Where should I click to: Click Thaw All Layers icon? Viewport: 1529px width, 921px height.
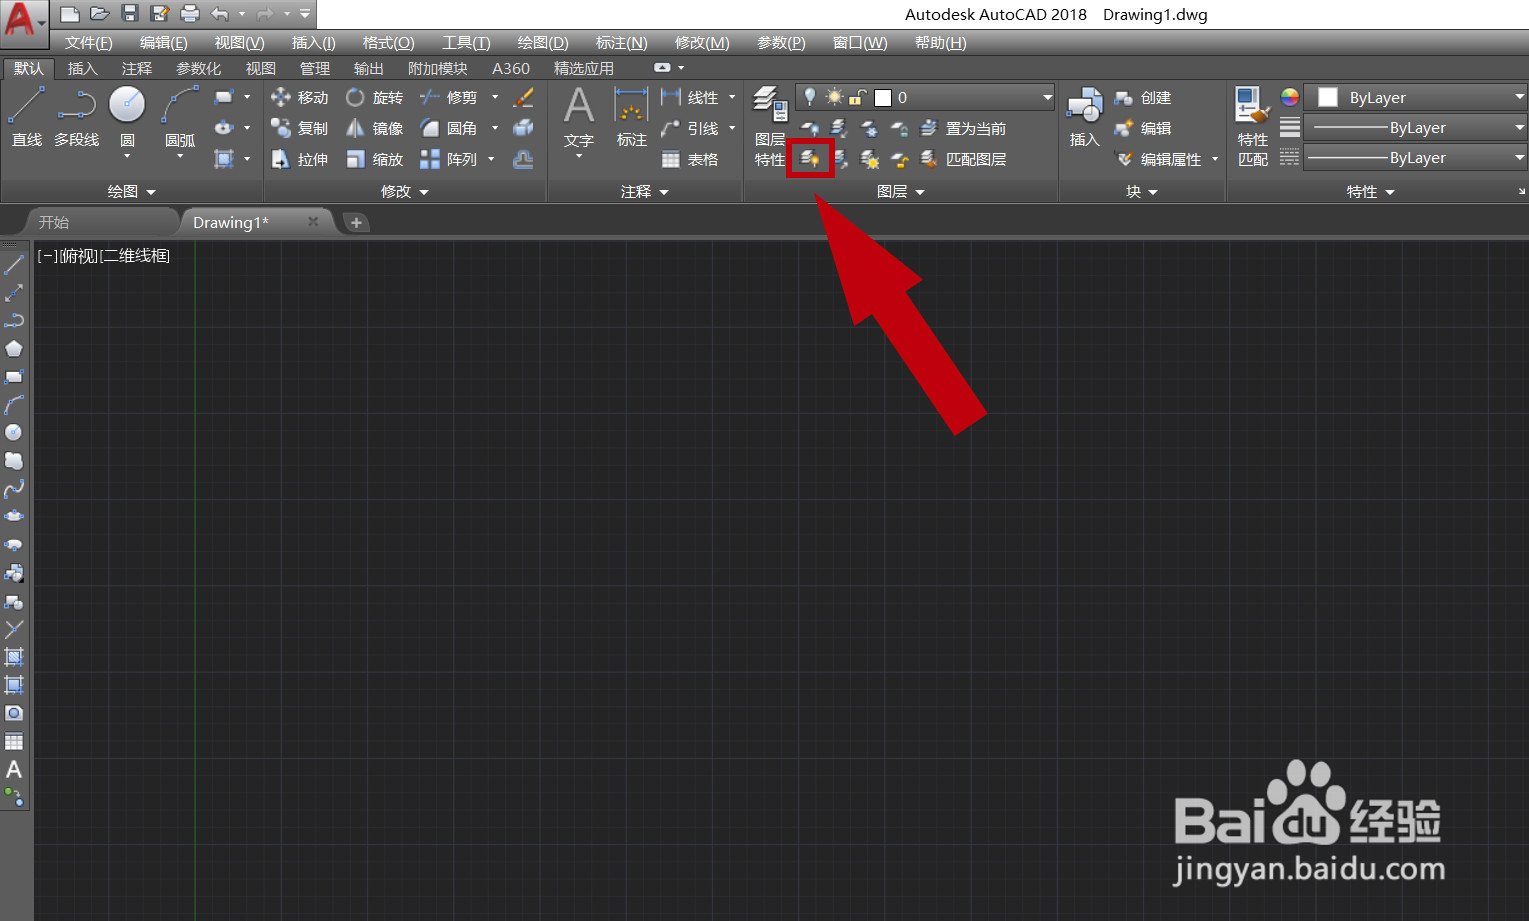pyautogui.click(x=870, y=159)
